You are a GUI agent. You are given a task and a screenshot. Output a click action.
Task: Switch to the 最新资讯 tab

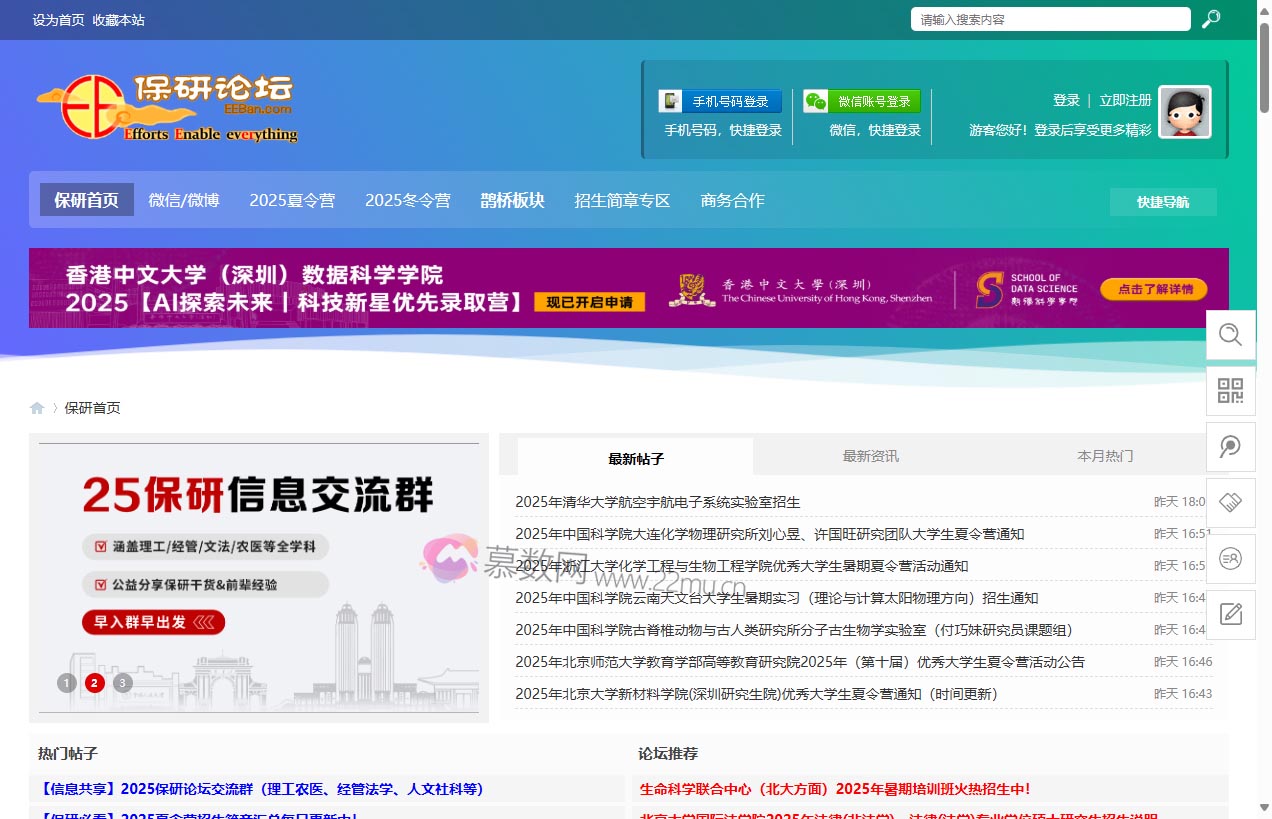point(869,455)
